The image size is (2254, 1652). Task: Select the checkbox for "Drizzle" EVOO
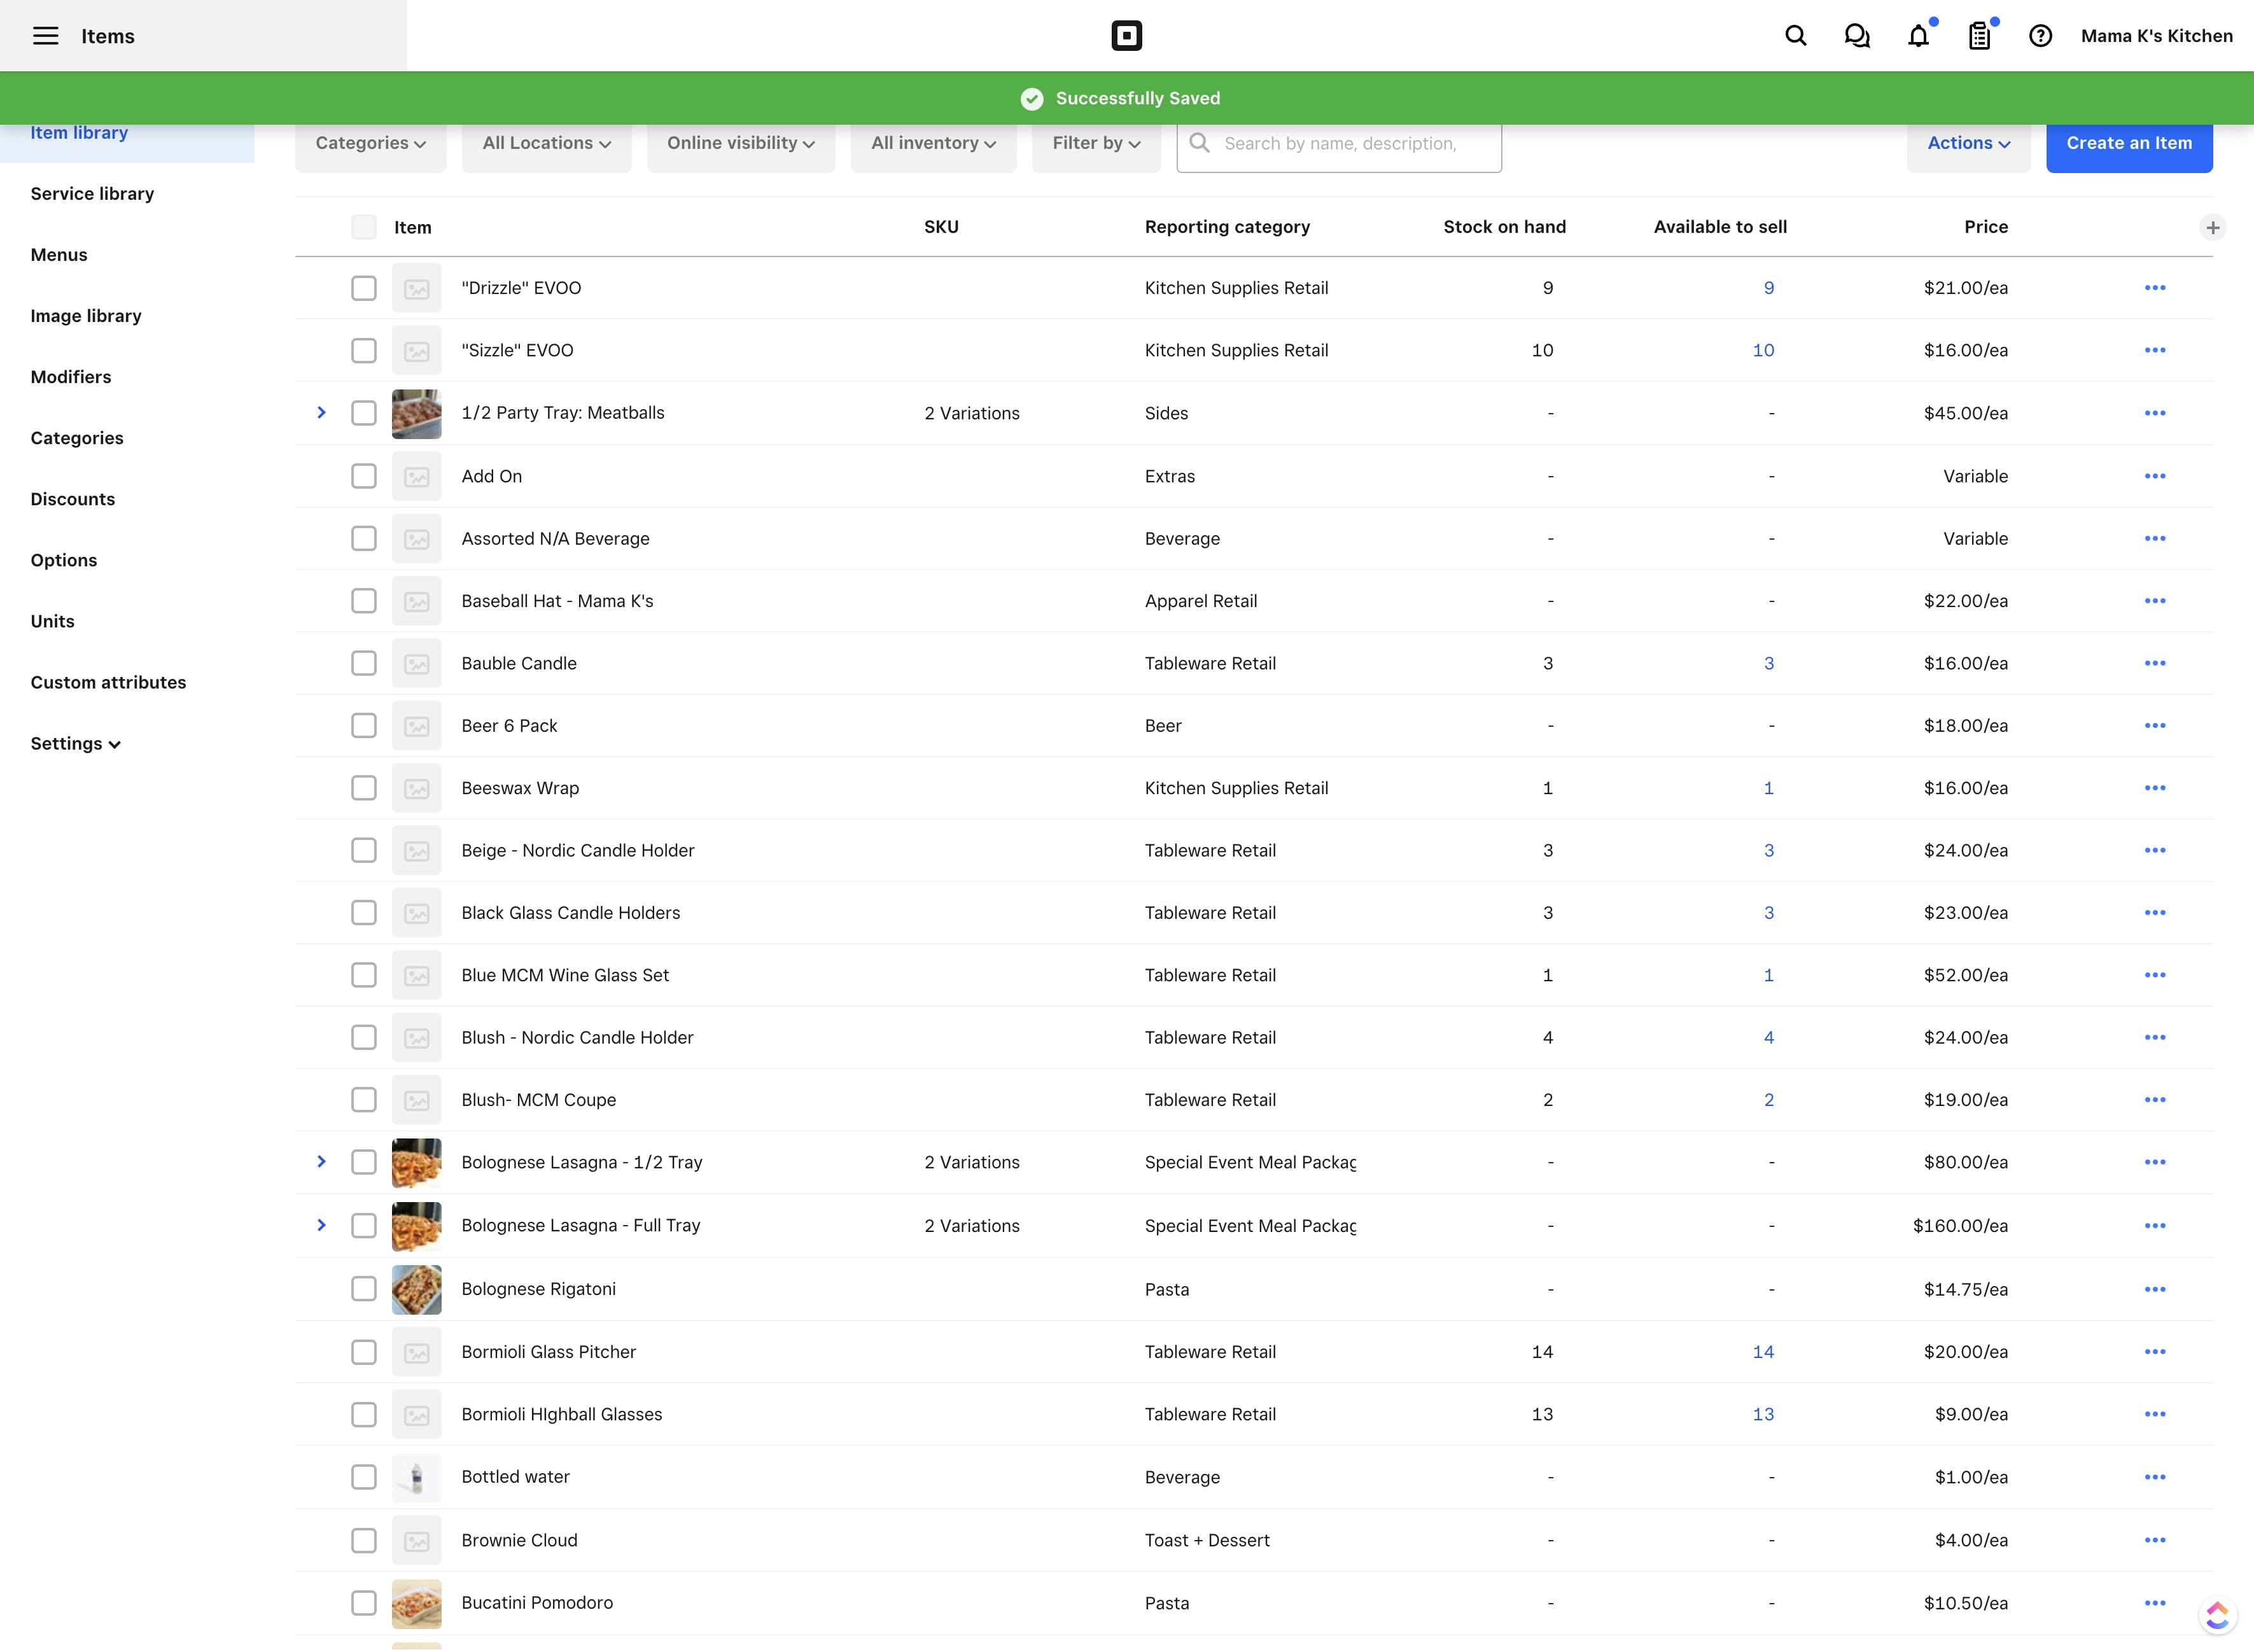coord(364,288)
